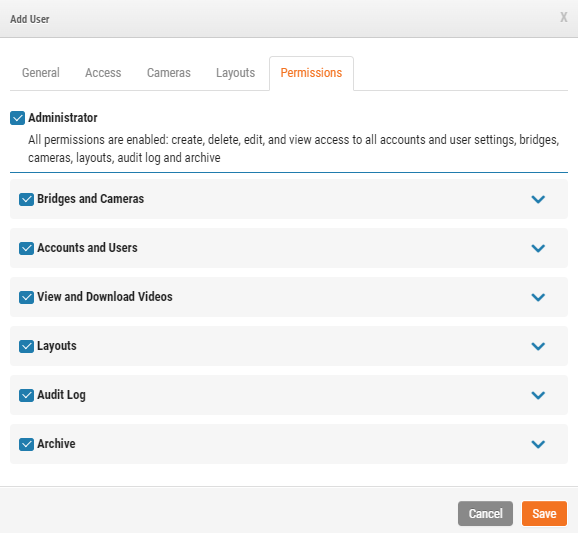Expand View and Download Videos chevron
The image size is (578, 533).
[x=538, y=297]
